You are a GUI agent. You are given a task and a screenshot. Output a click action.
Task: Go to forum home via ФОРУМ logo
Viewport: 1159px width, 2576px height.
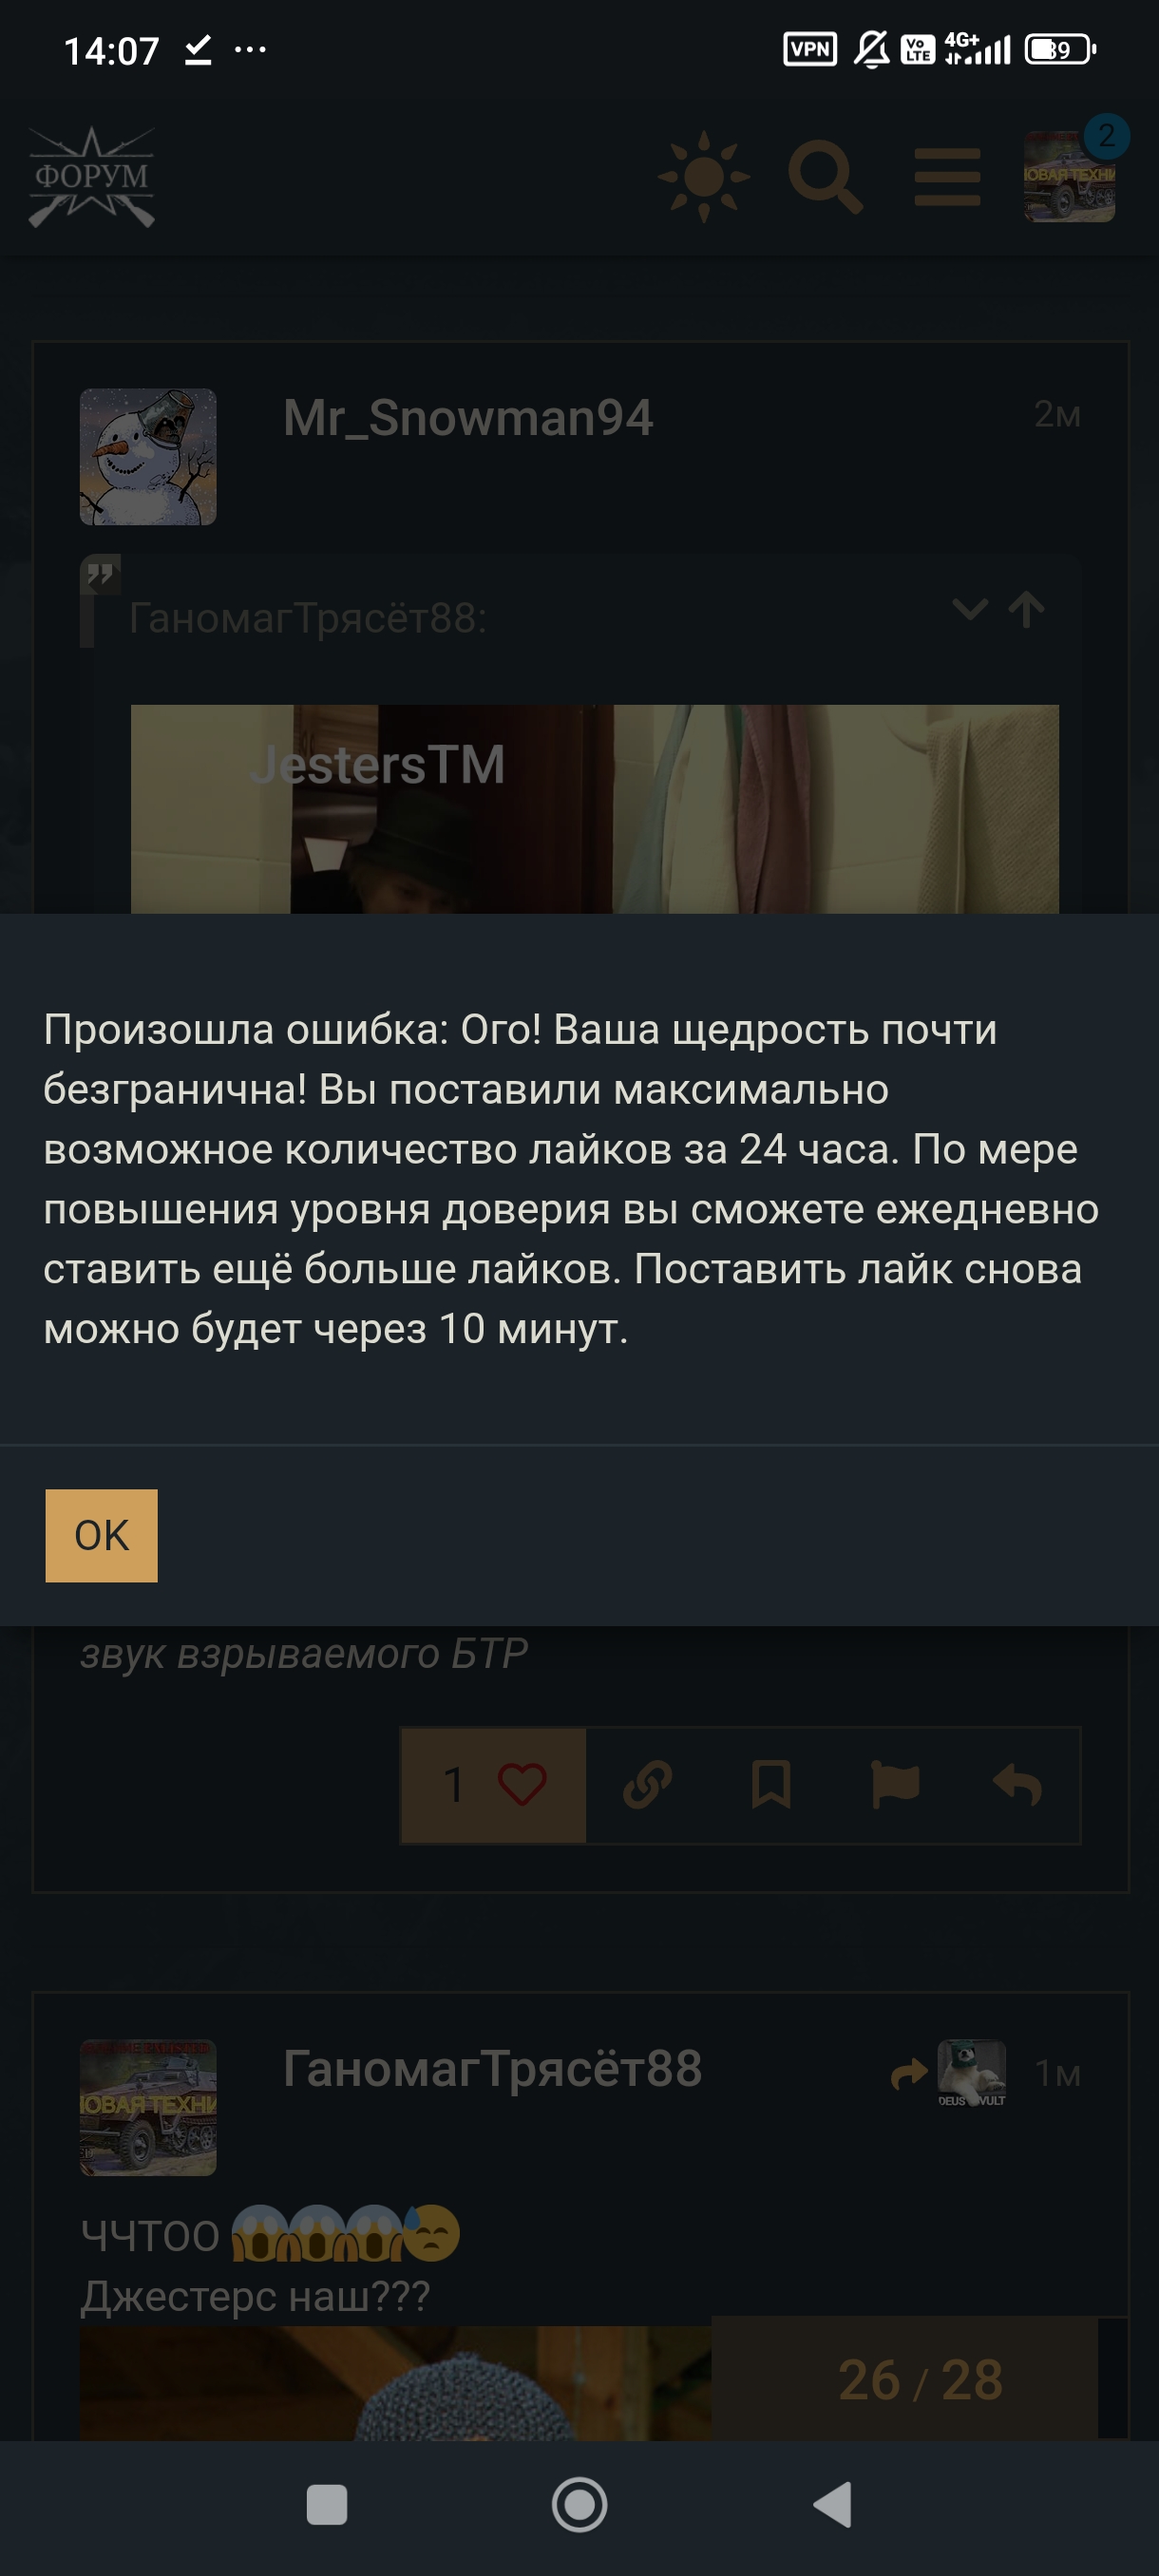click(x=92, y=177)
